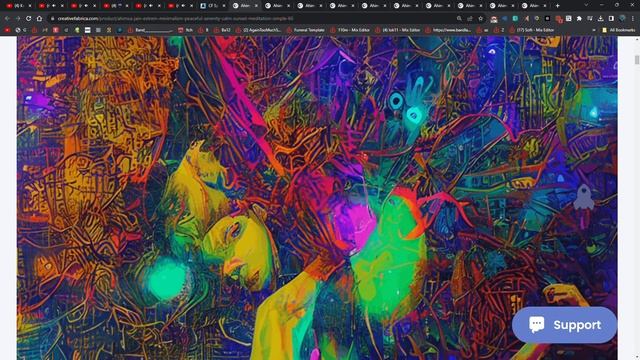The width and height of the screenshot is (640, 360).
Task: Open the 'https://www.bandla...' bookmark
Action: [448, 30]
